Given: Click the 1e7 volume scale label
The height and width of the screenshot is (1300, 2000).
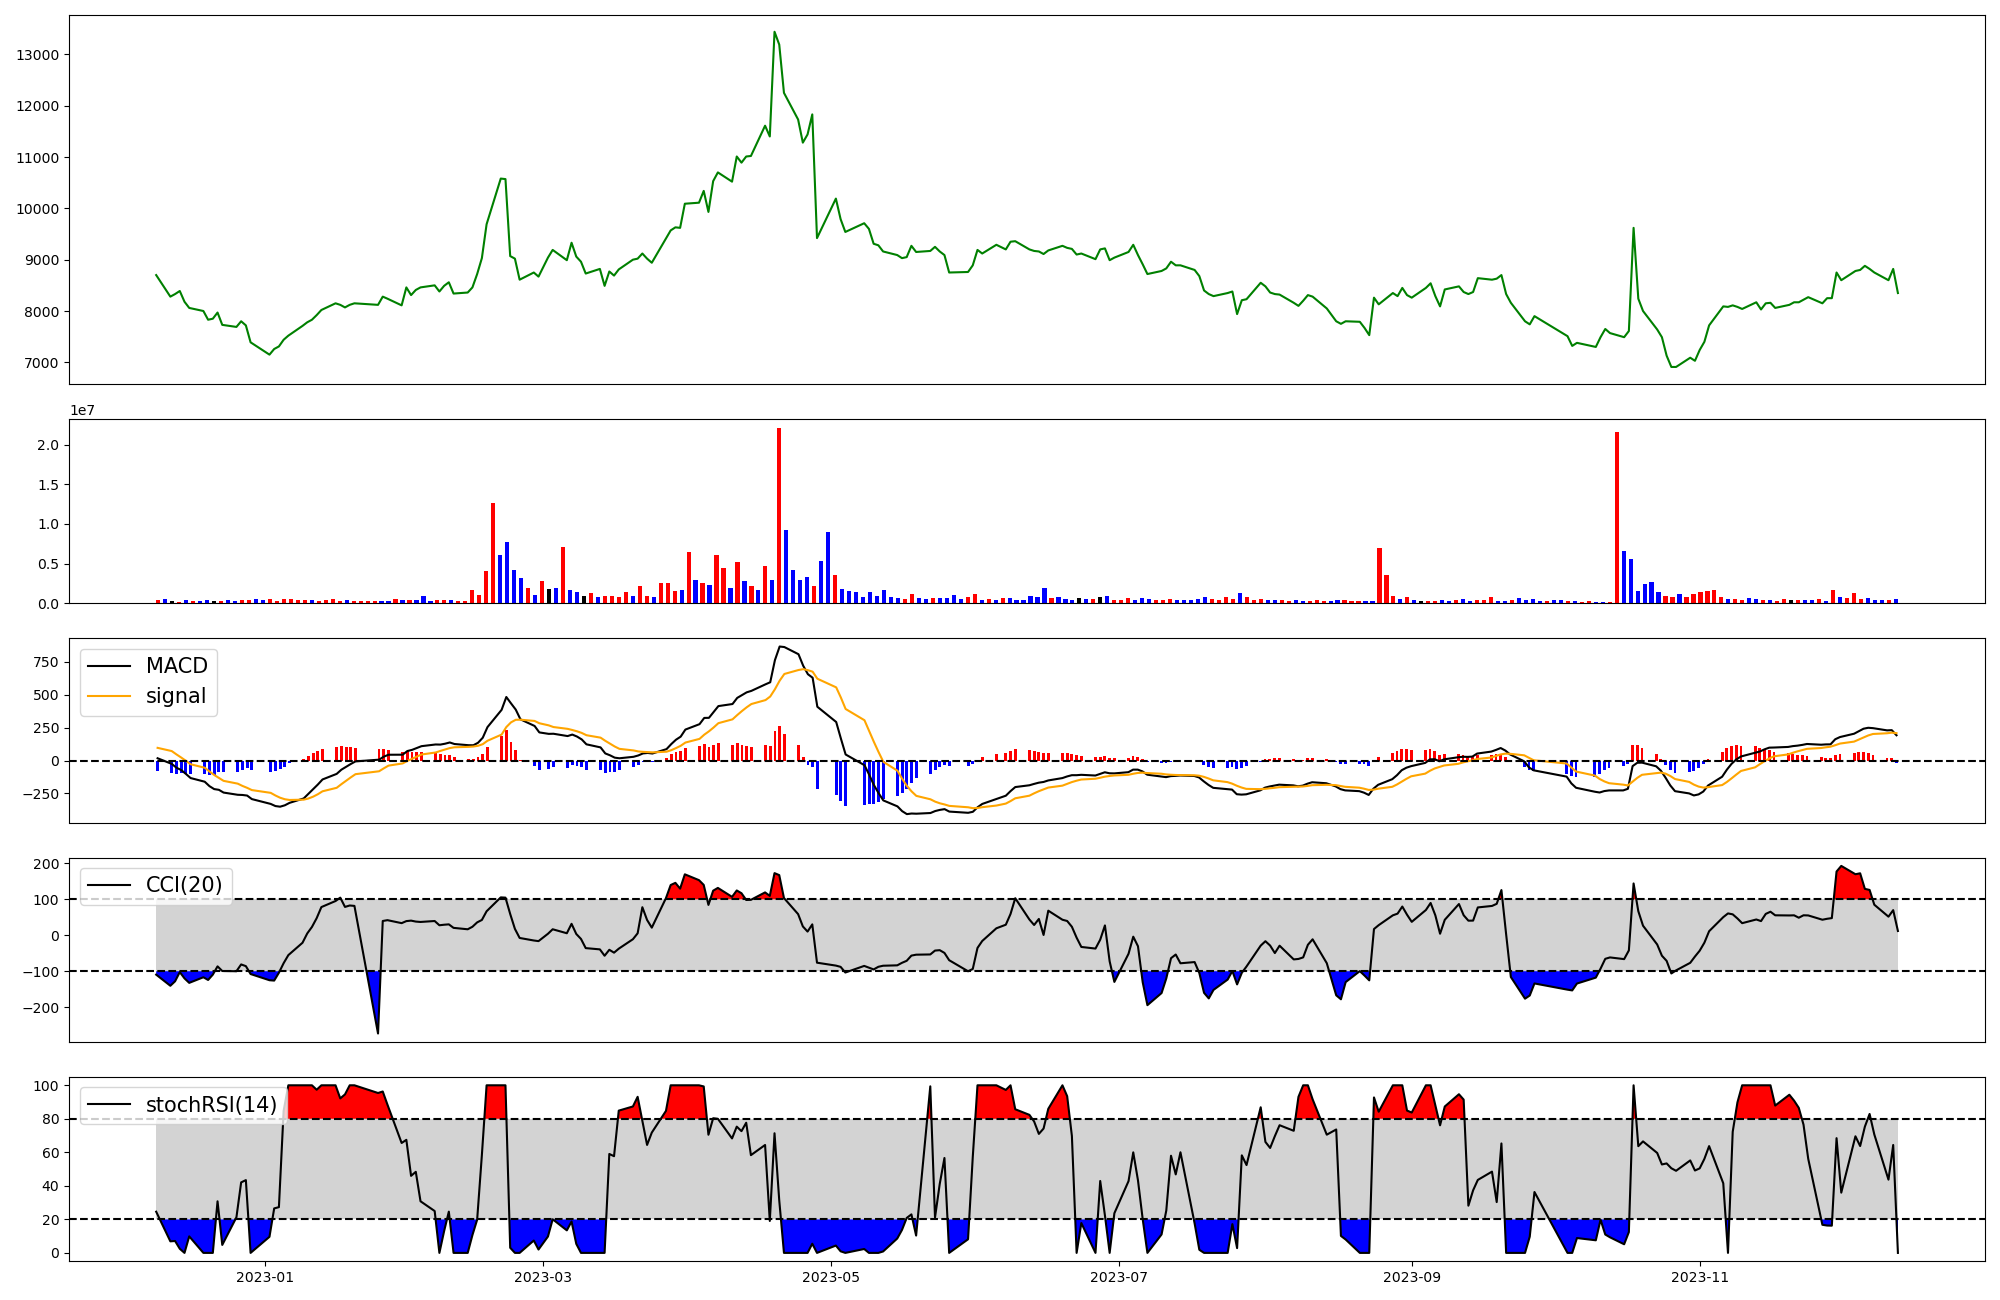Looking at the screenshot, I should pyautogui.click(x=82, y=410).
